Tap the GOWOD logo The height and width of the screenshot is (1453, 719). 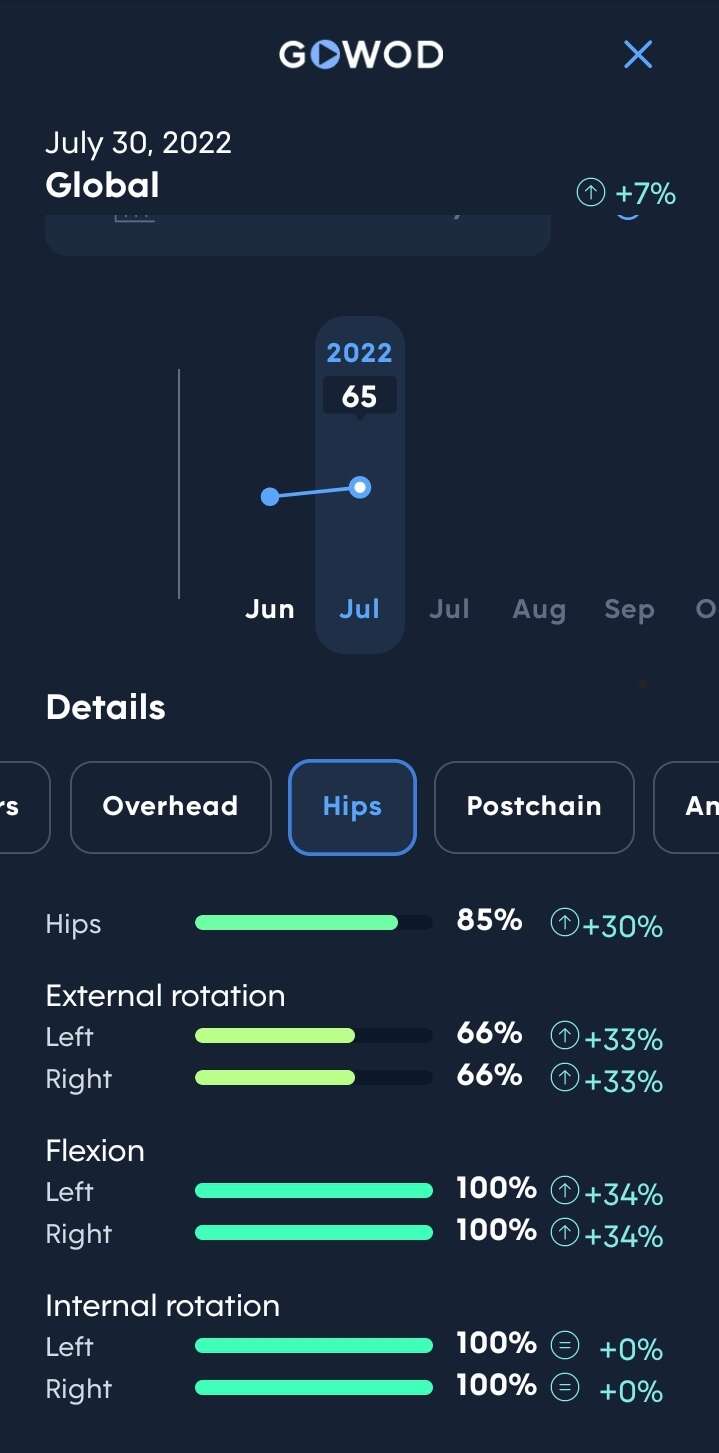click(360, 55)
